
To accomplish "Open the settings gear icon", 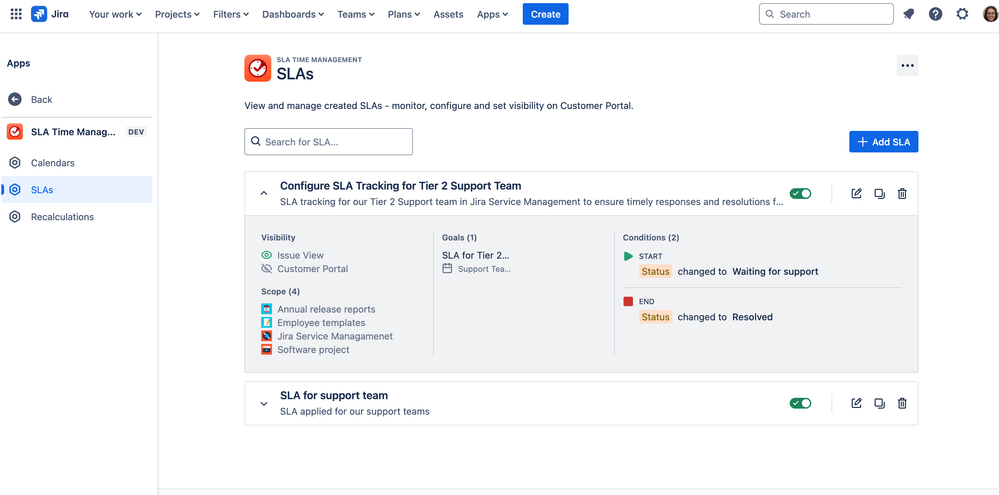I will [962, 14].
